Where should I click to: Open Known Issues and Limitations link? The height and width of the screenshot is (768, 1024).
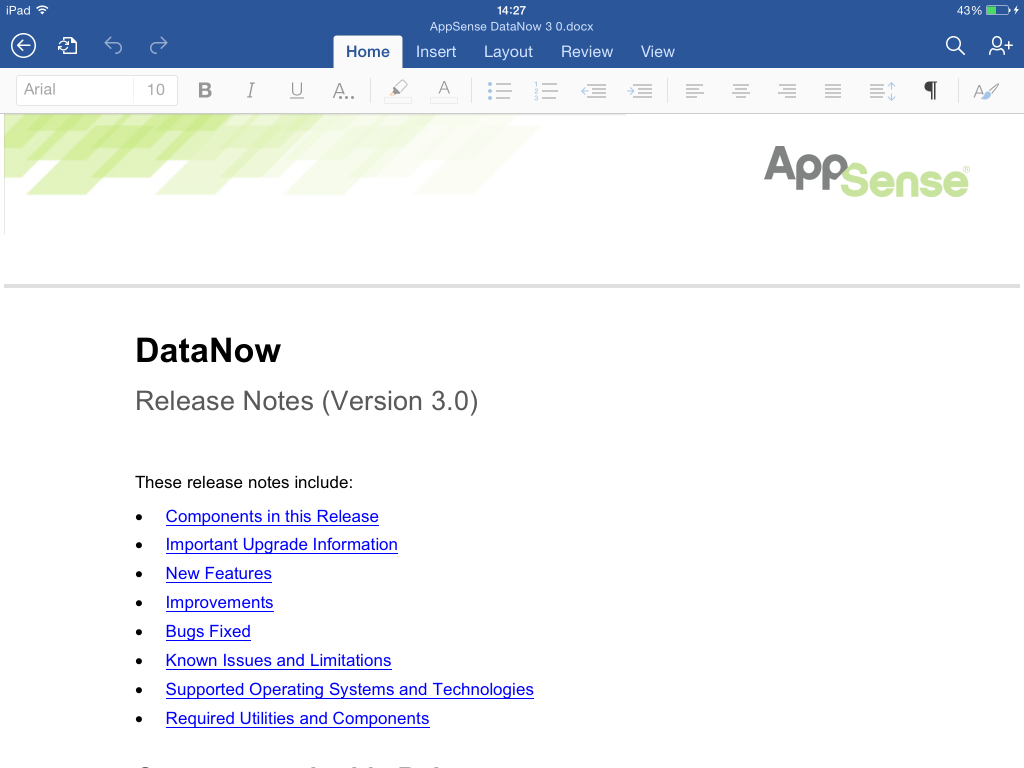point(279,660)
